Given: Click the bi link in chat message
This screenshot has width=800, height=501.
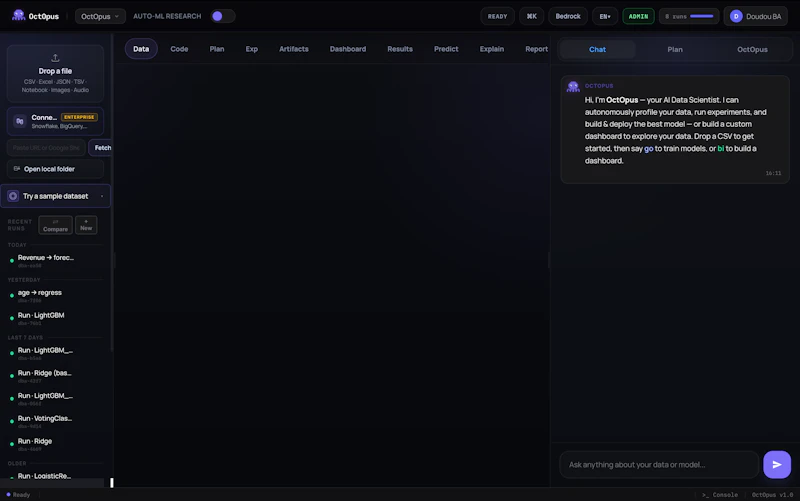Looking at the screenshot, I should click(720, 148).
